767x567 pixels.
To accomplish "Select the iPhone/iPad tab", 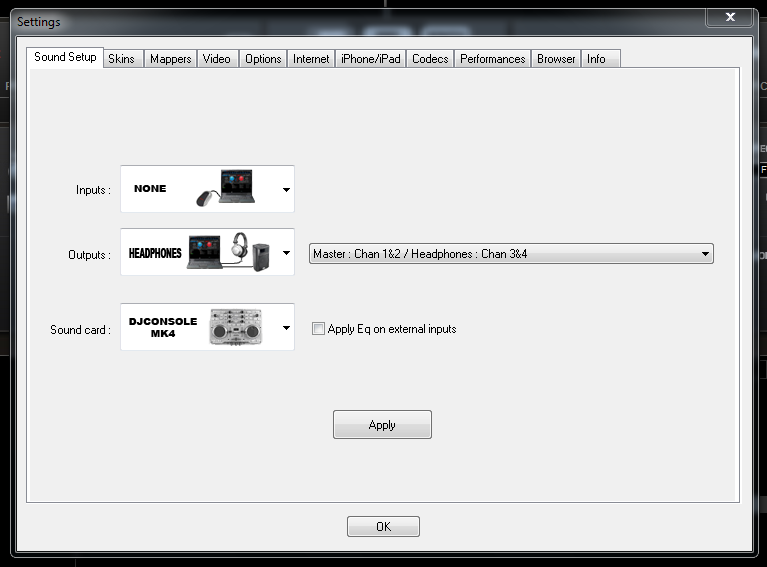I will click(x=370, y=59).
